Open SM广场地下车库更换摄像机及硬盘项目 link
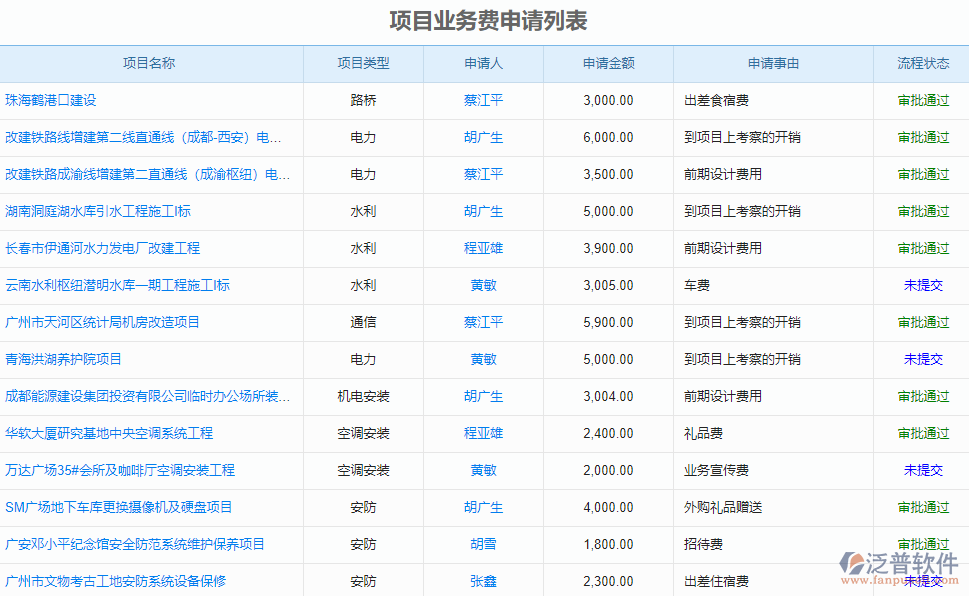 118,507
